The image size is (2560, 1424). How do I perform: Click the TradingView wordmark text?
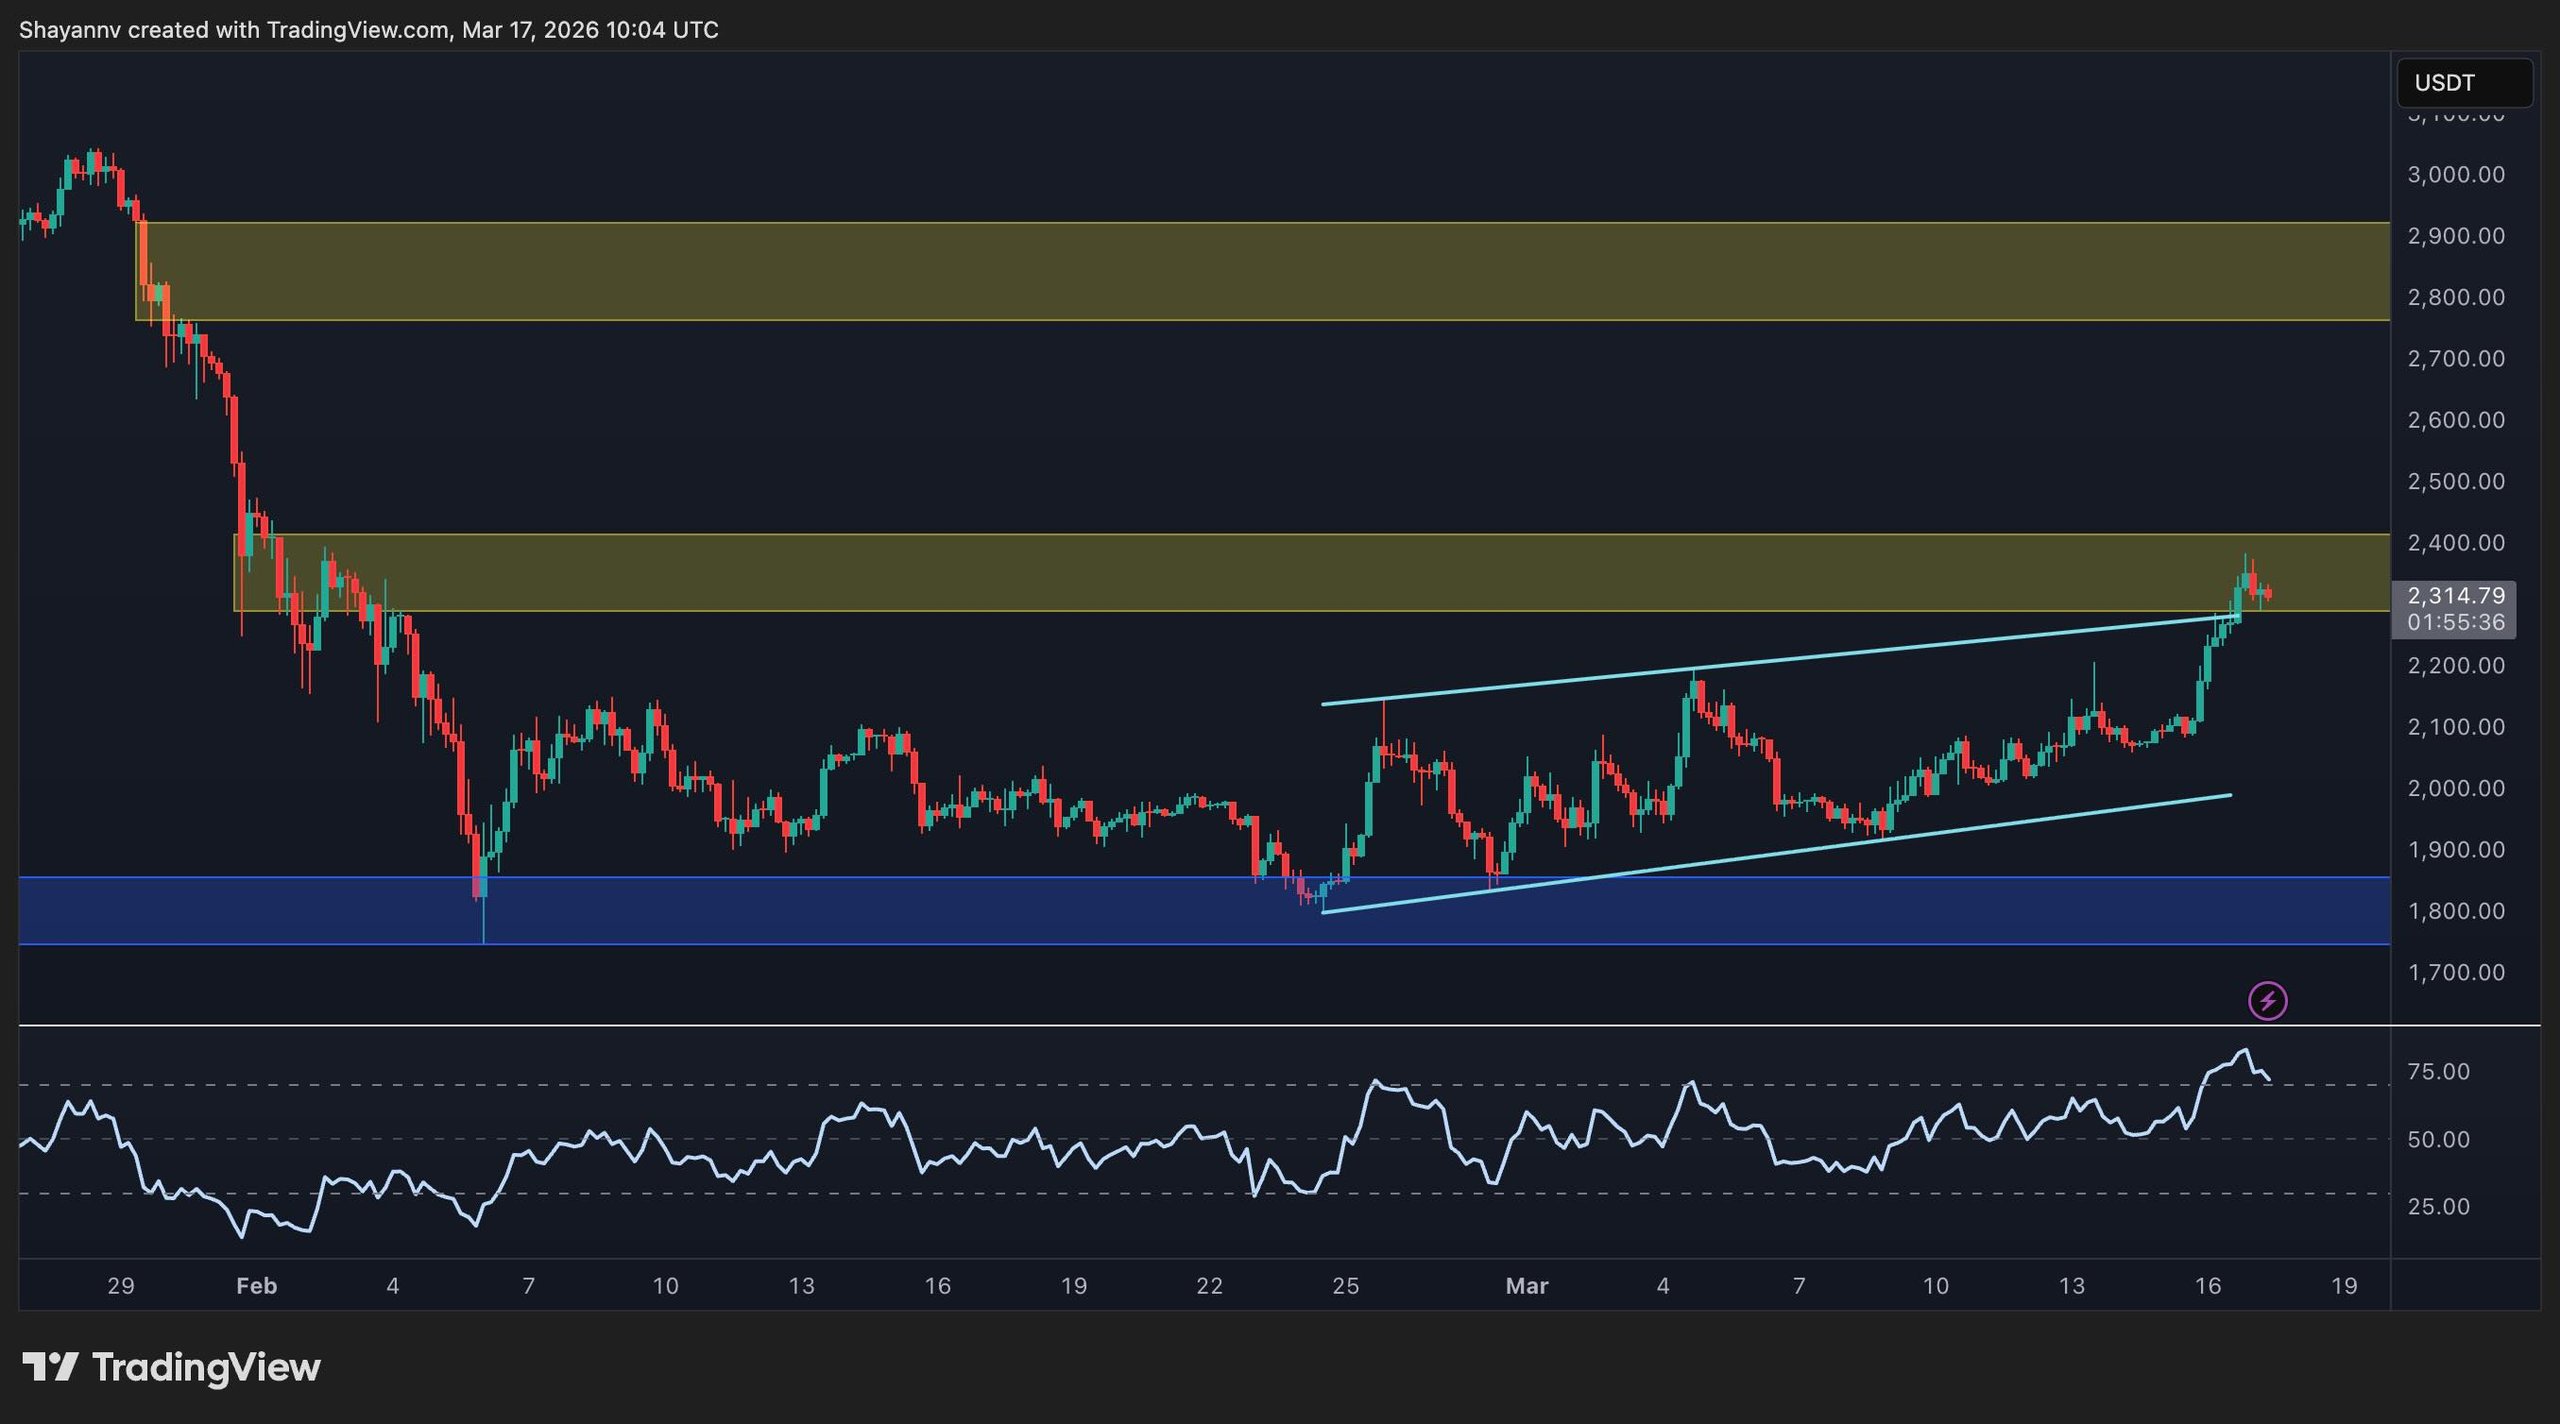(206, 1367)
